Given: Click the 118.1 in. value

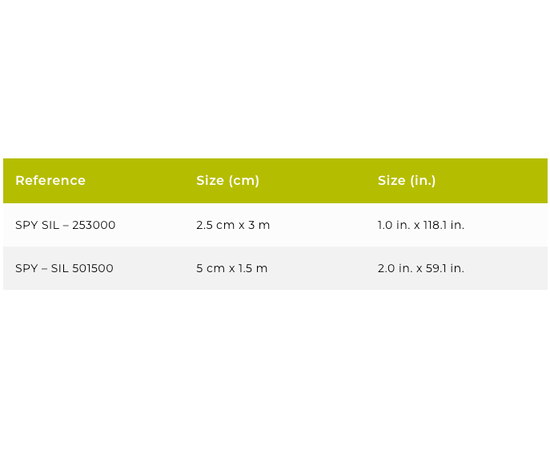Looking at the screenshot, I should 444,225.
